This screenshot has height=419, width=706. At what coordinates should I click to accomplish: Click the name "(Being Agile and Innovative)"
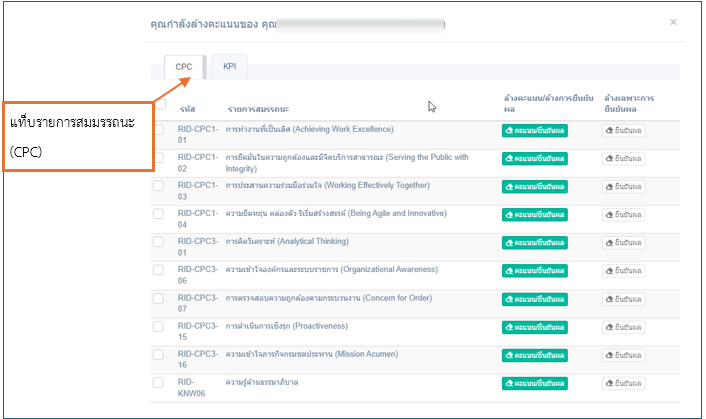(397, 213)
